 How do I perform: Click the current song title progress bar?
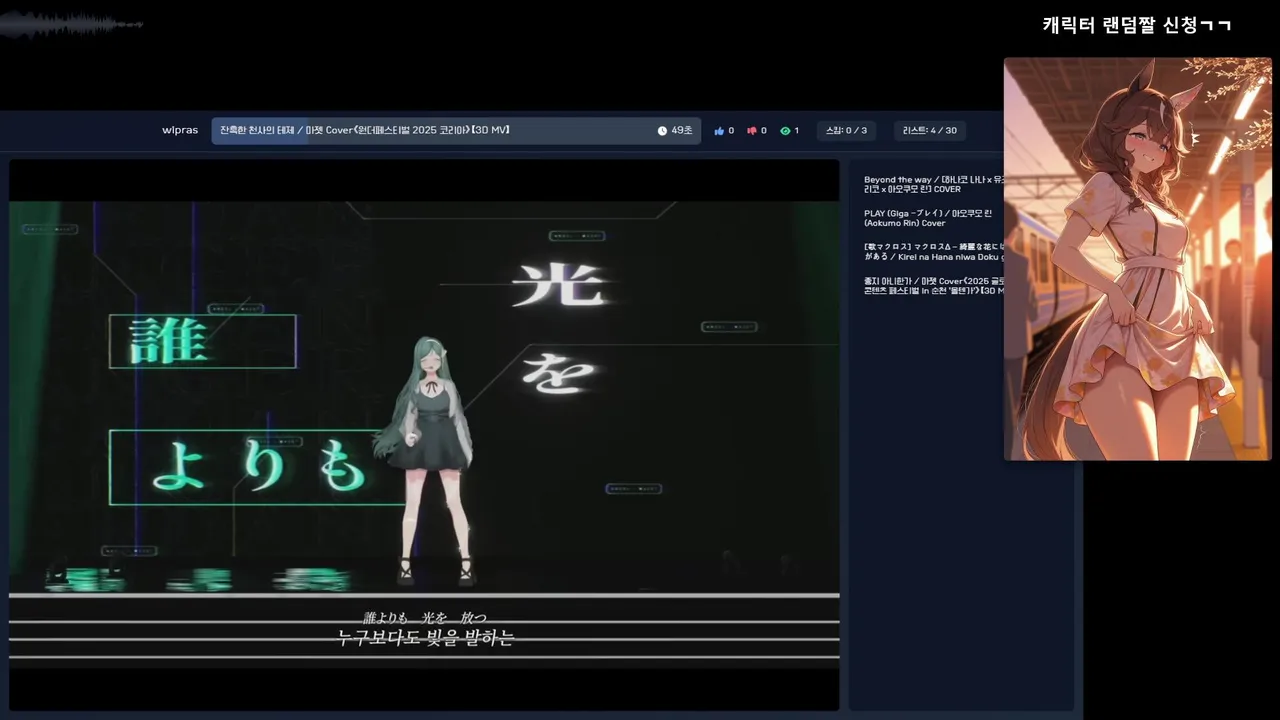click(456, 131)
